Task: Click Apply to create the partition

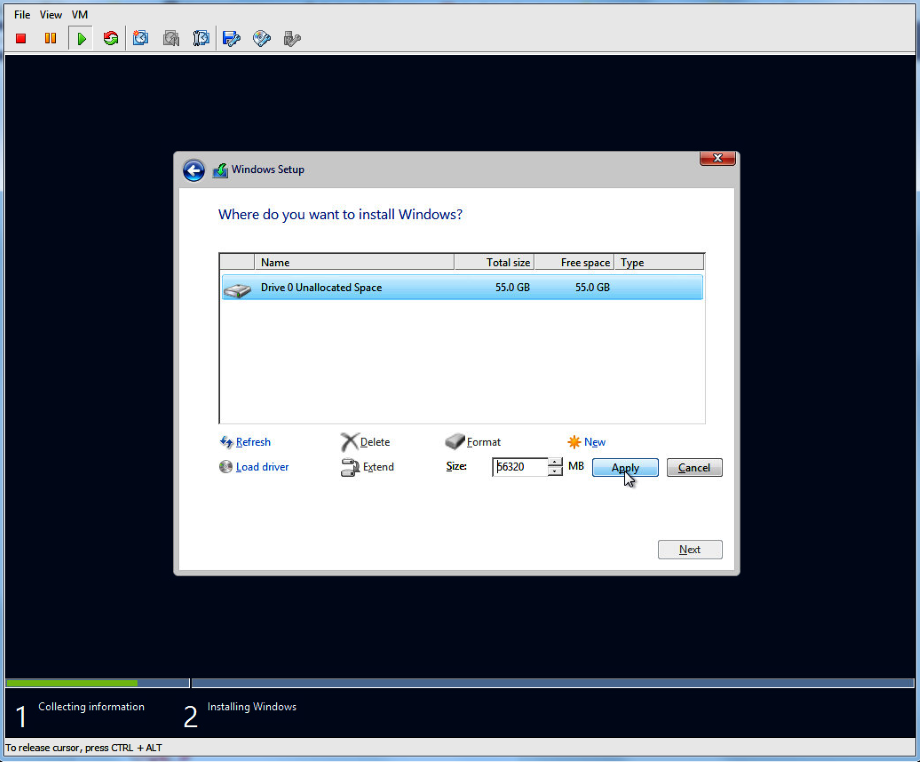Action: point(625,467)
